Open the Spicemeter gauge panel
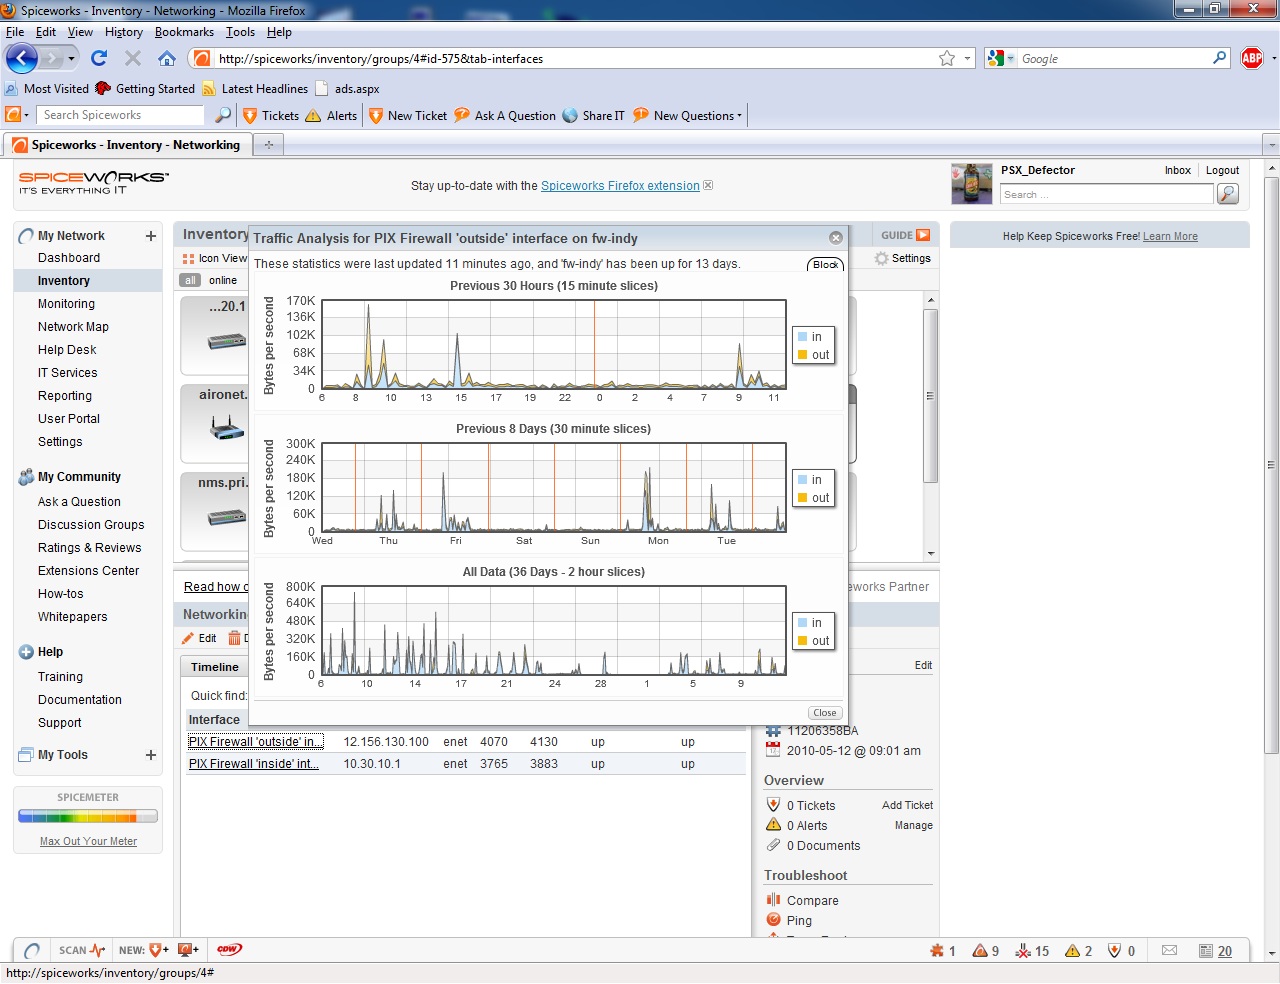1280x984 pixels. (x=87, y=818)
